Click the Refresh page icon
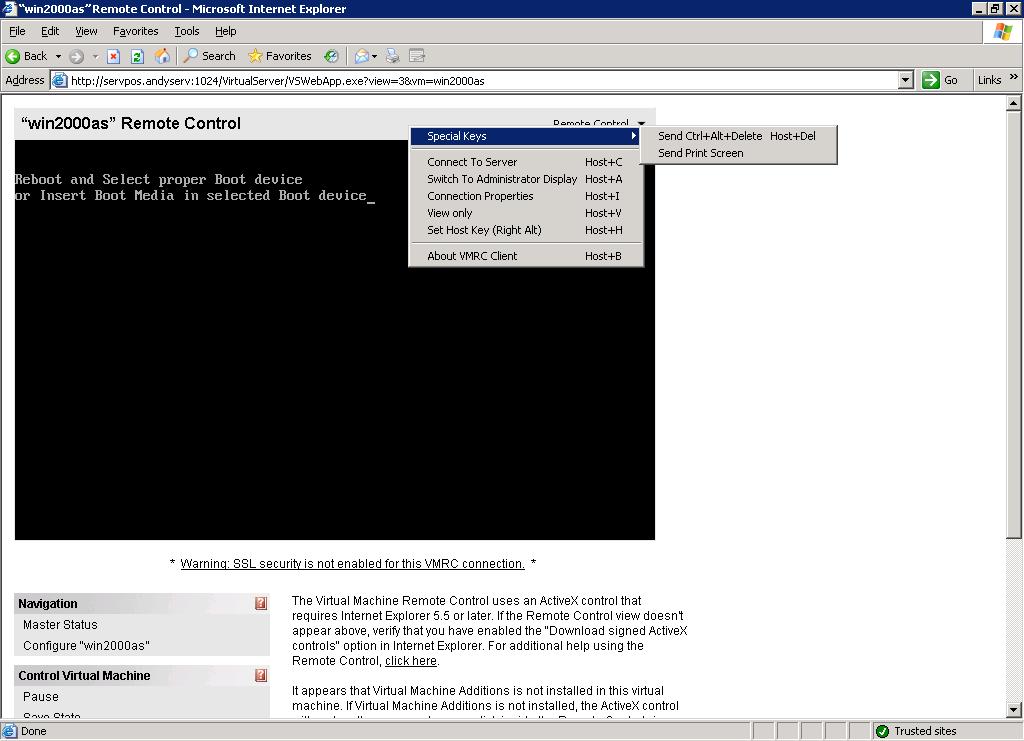1024x741 pixels. pos(138,56)
